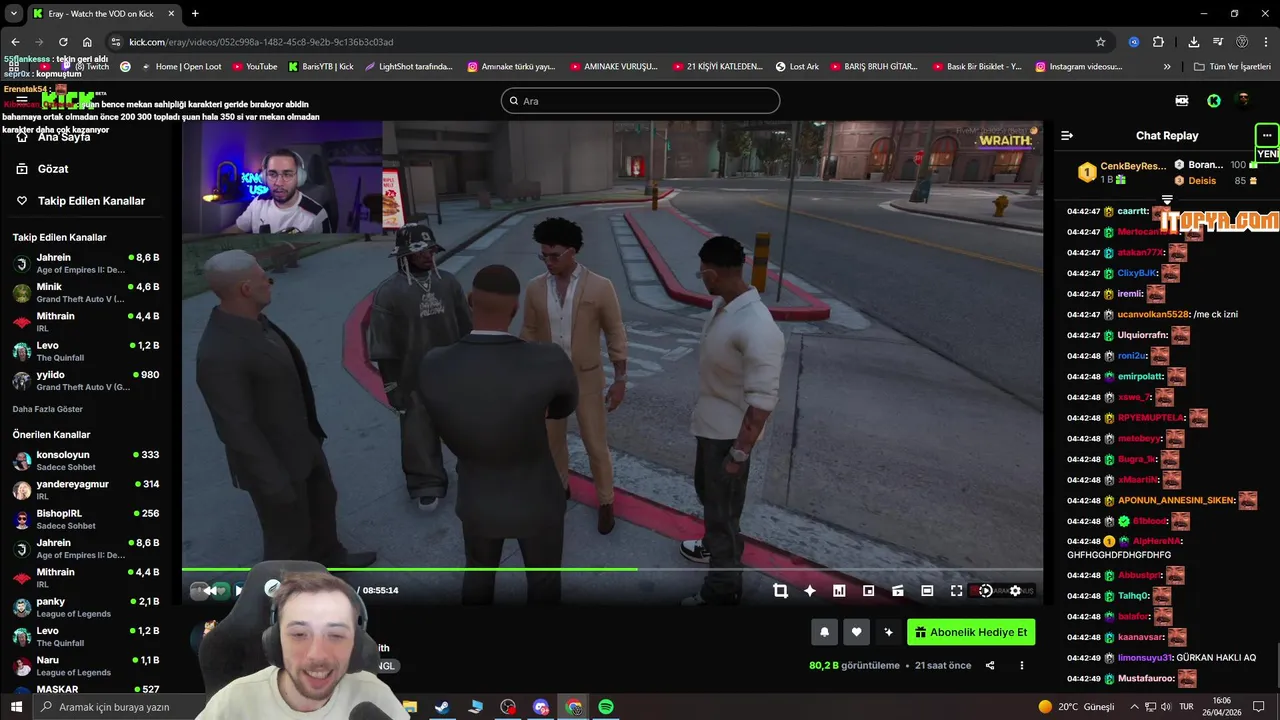1280x720 pixels.
Task: Click CenkBeyRes top gifter entry
Action: point(1121,172)
